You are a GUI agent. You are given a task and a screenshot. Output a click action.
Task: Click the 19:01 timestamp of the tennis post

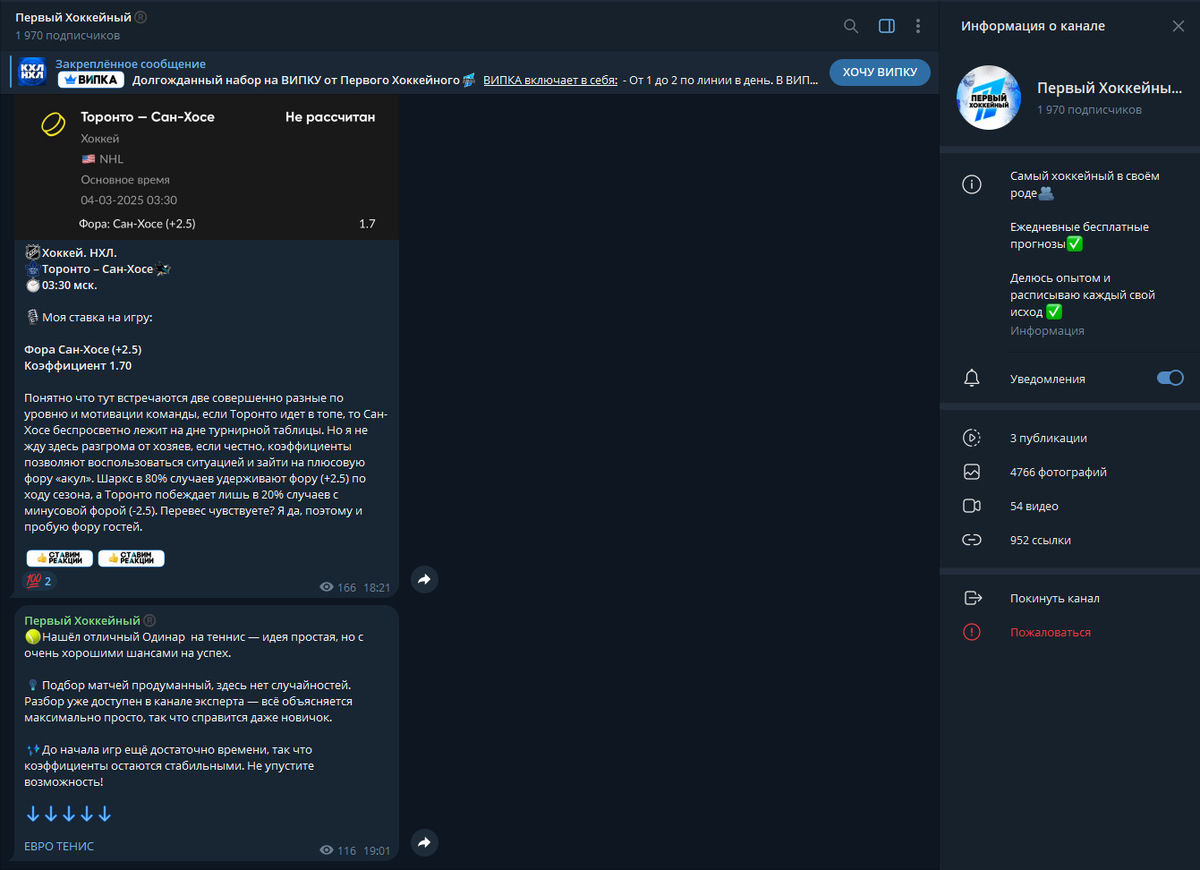[378, 850]
